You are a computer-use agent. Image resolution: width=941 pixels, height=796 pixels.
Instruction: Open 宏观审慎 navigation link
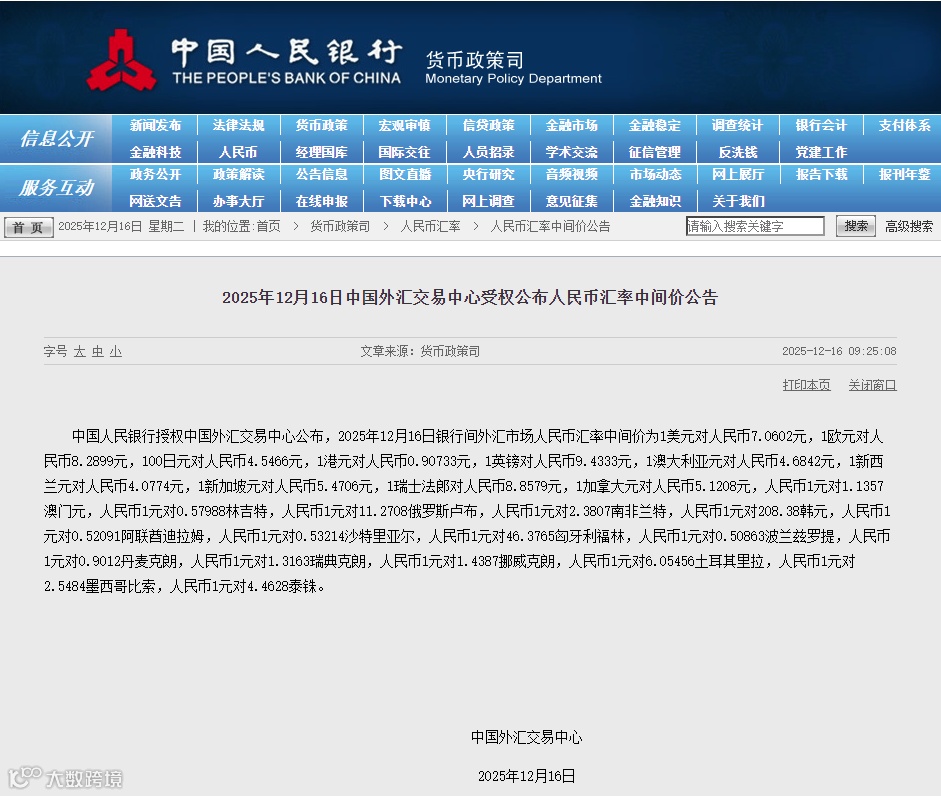point(404,125)
